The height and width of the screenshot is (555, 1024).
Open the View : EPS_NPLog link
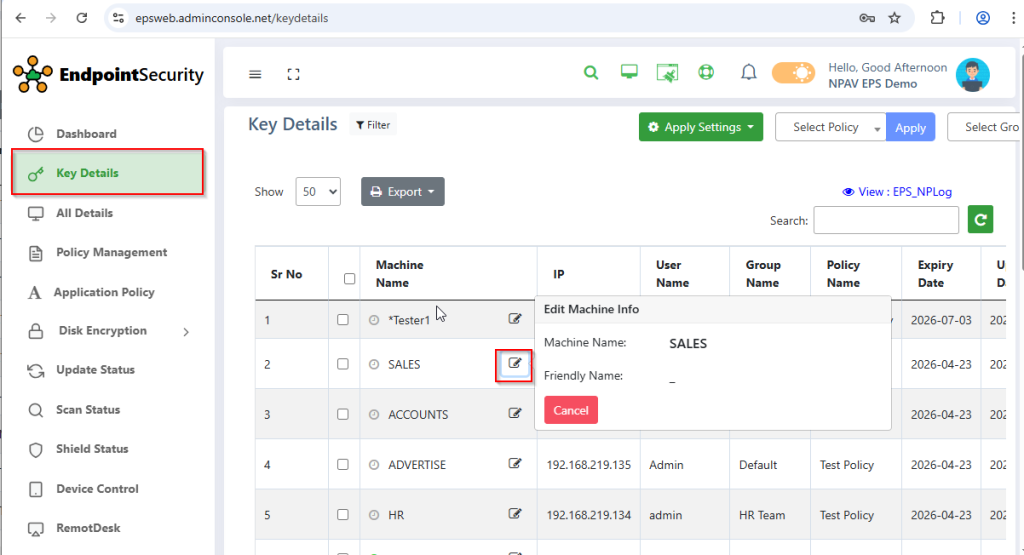click(899, 192)
